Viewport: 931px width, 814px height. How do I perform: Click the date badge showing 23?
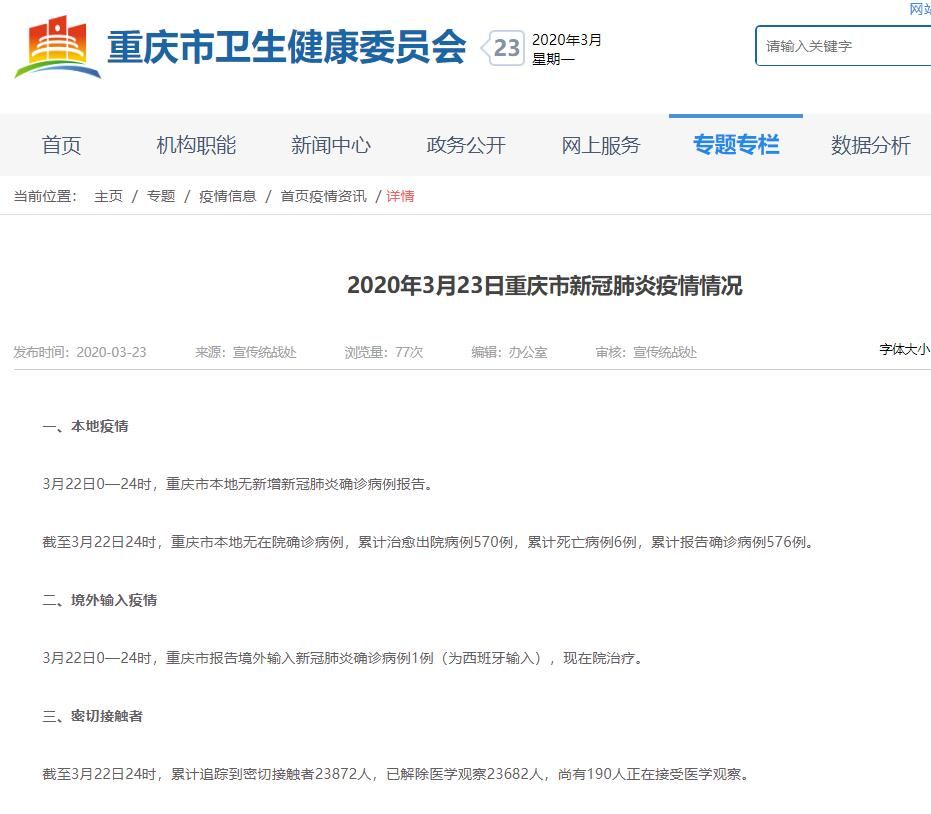click(x=507, y=48)
